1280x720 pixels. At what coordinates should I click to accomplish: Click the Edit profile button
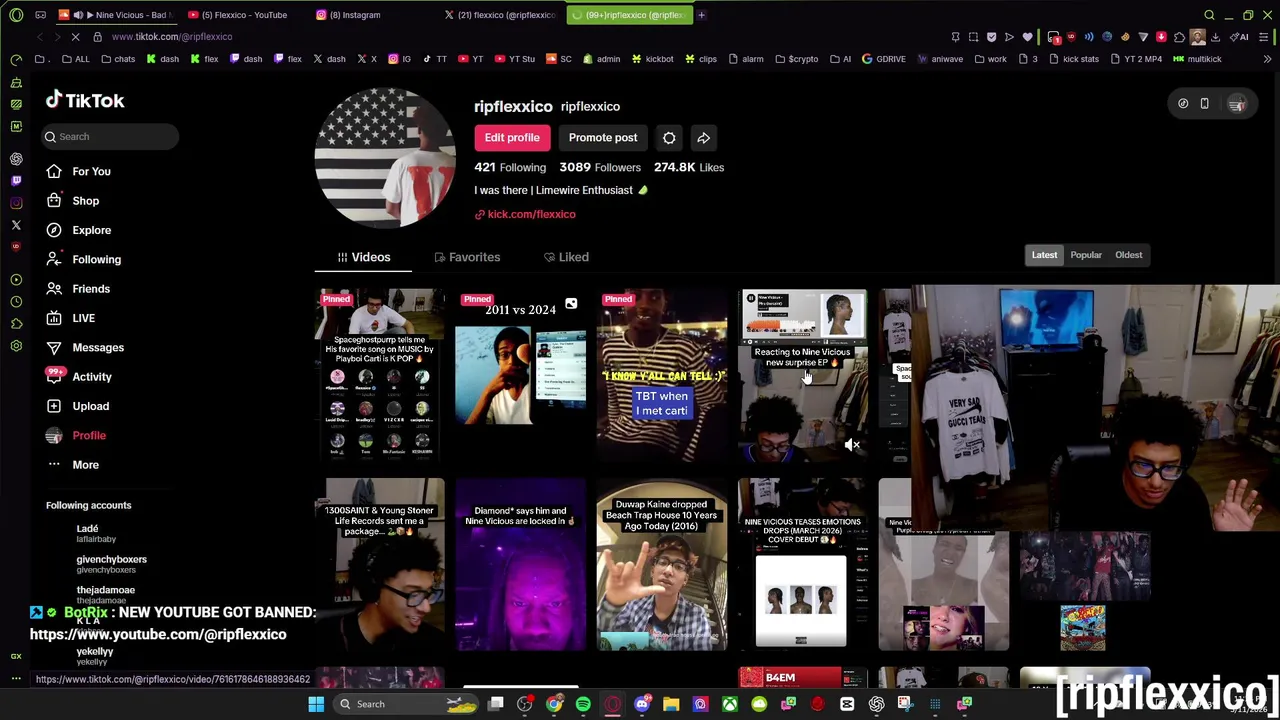point(512,138)
